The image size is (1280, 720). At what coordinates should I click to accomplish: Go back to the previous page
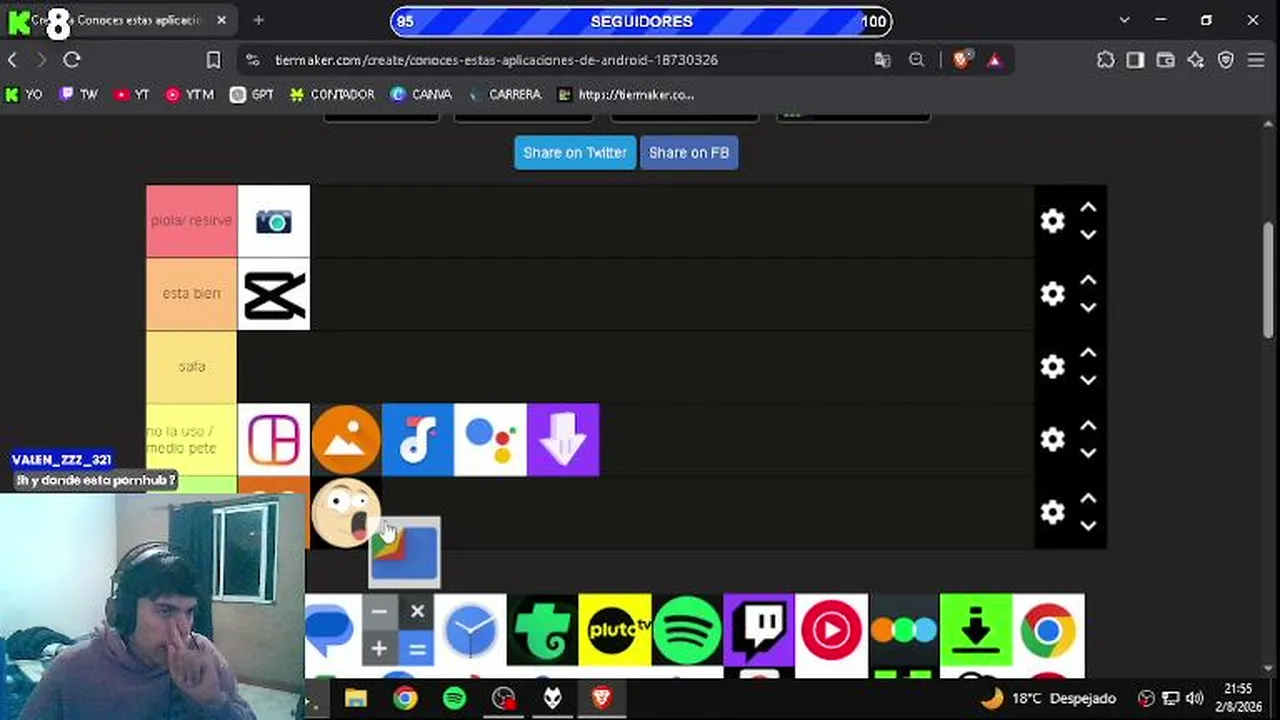[x=12, y=60]
